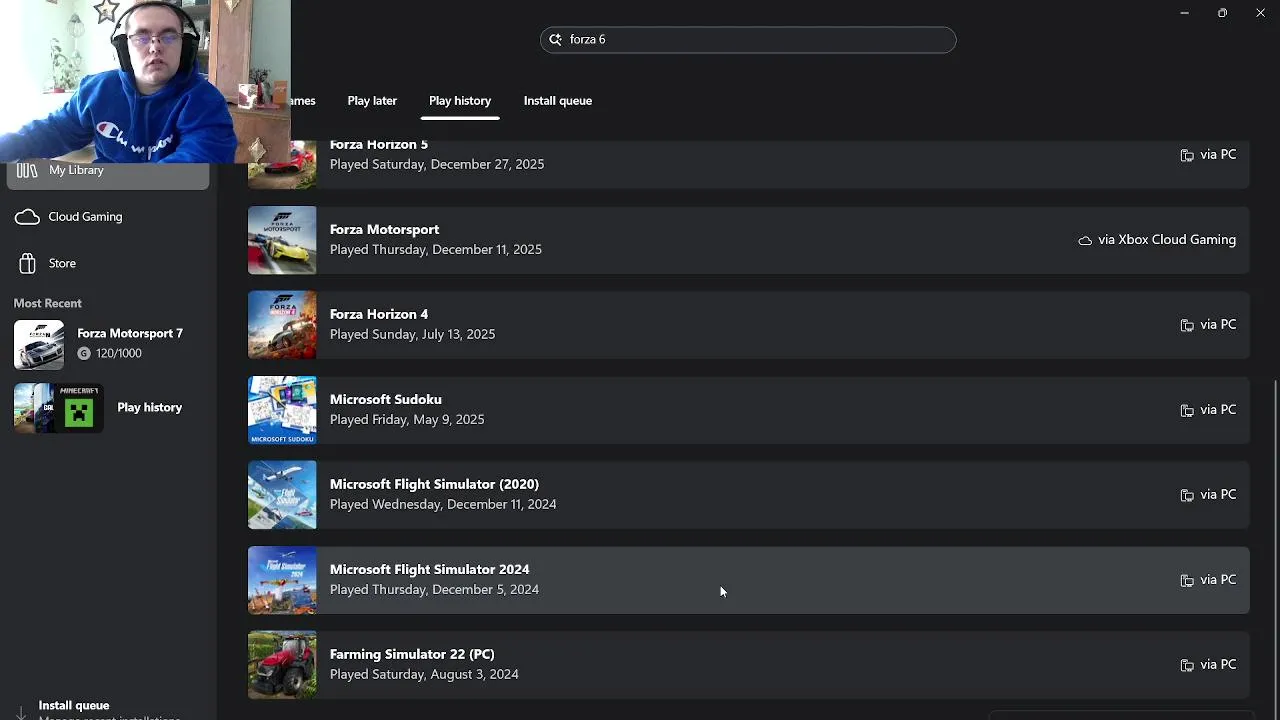
Task: Click 'Played Thursday, December 11, 2025' text
Action: coord(436,249)
